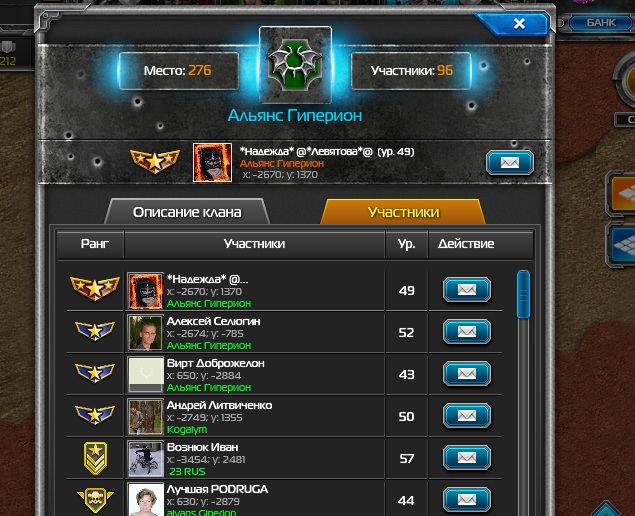The height and width of the screenshot is (516, 635).
Task: Open Алексей Селюгин's avatar thumbnail
Action: tap(145, 333)
